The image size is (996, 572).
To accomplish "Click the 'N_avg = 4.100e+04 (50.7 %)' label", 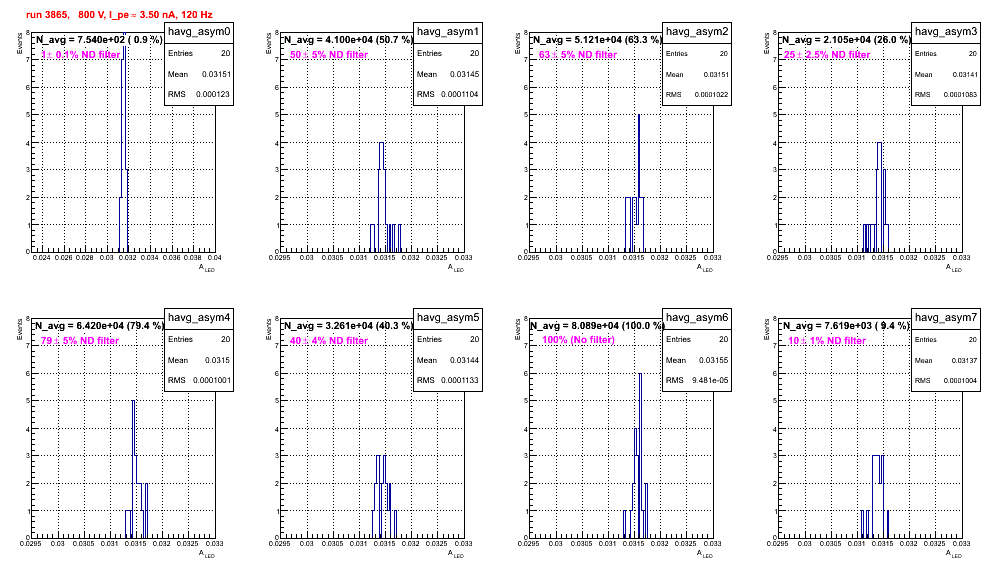I will 347,39.
